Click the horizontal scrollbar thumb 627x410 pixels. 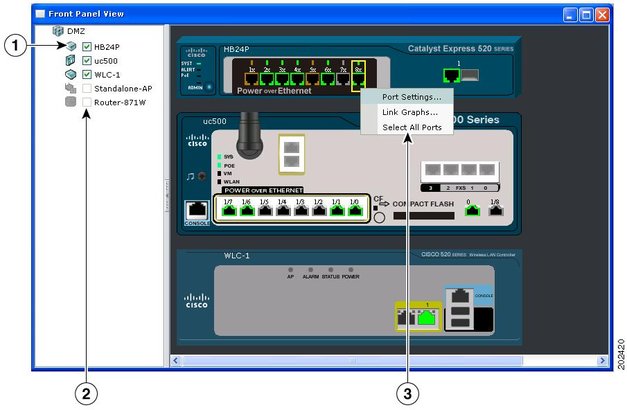tap(352, 360)
